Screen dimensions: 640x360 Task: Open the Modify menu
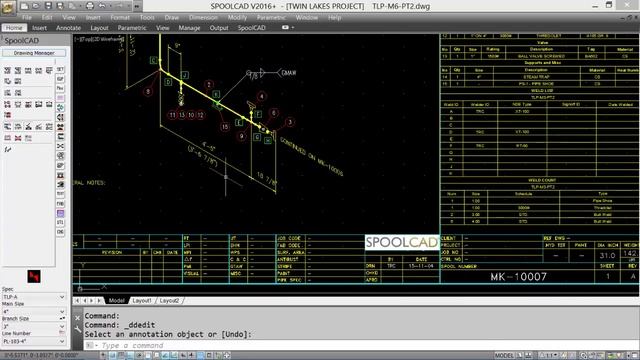[x=237, y=18]
